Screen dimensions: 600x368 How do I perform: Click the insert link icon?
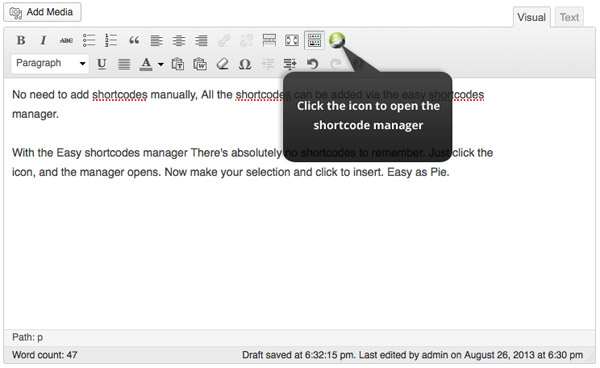224,40
